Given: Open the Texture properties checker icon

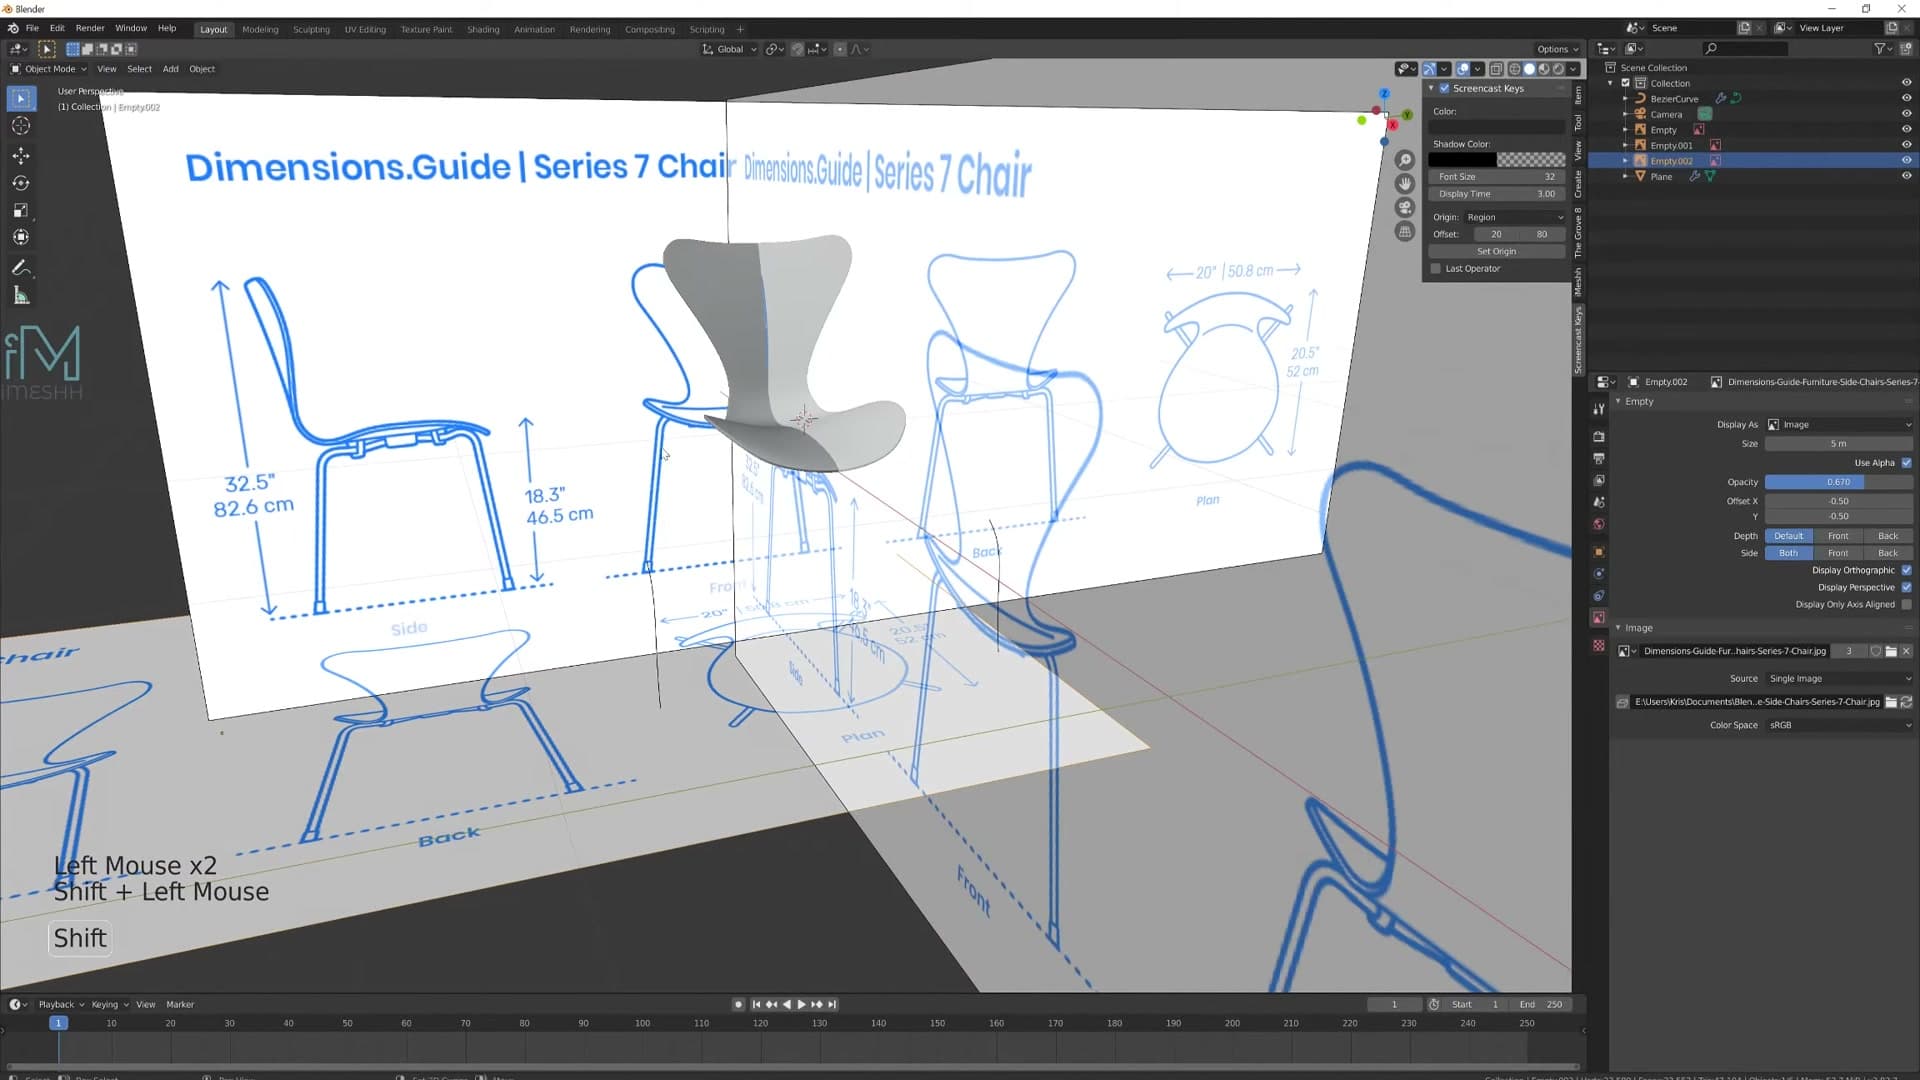Looking at the screenshot, I should (1598, 645).
